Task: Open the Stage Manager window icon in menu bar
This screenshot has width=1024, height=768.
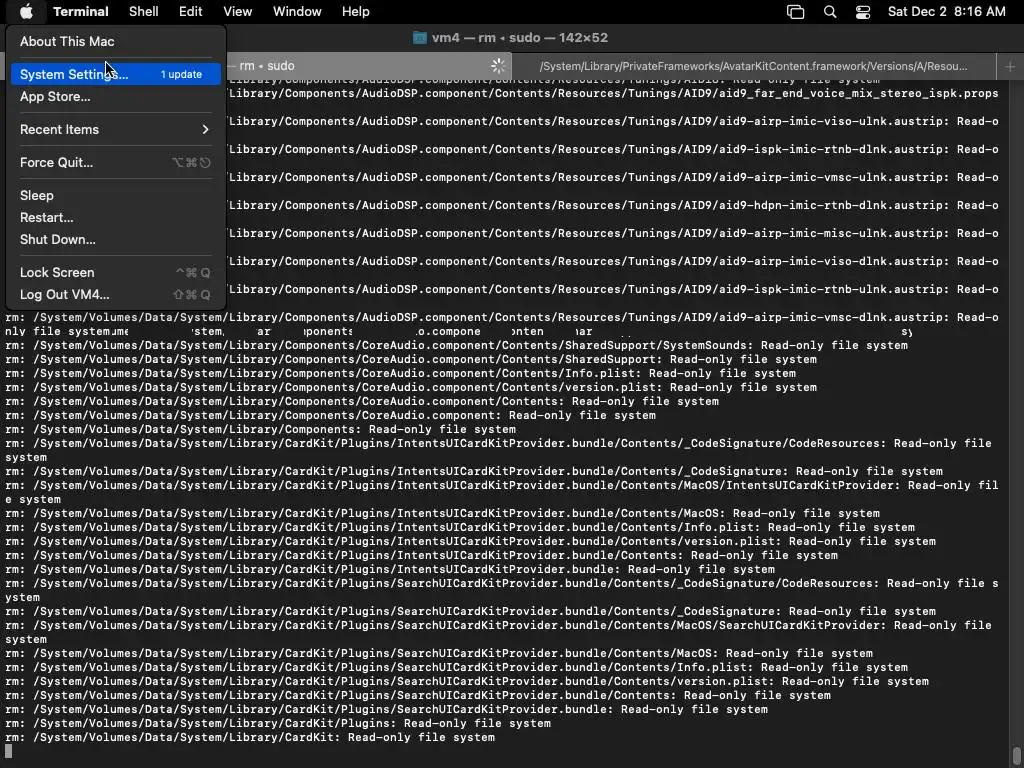Action: pyautogui.click(x=795, y=12)
